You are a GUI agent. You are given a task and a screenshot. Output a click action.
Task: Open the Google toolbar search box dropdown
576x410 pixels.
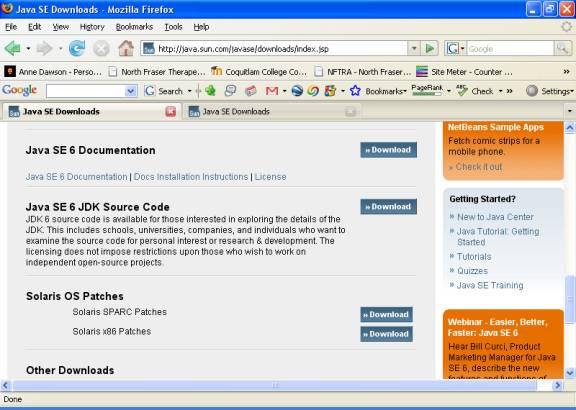(130, 91)
